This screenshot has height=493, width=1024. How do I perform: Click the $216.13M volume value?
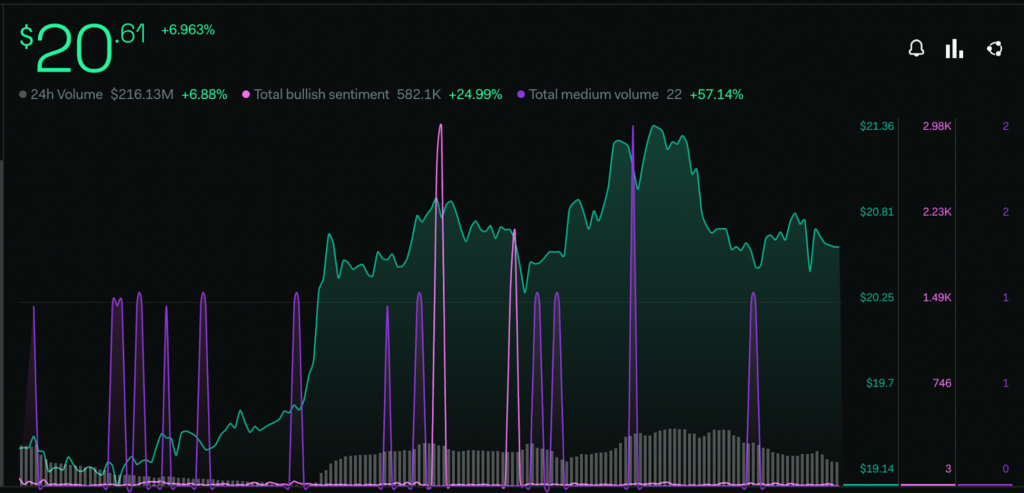(x=142, y=95)
